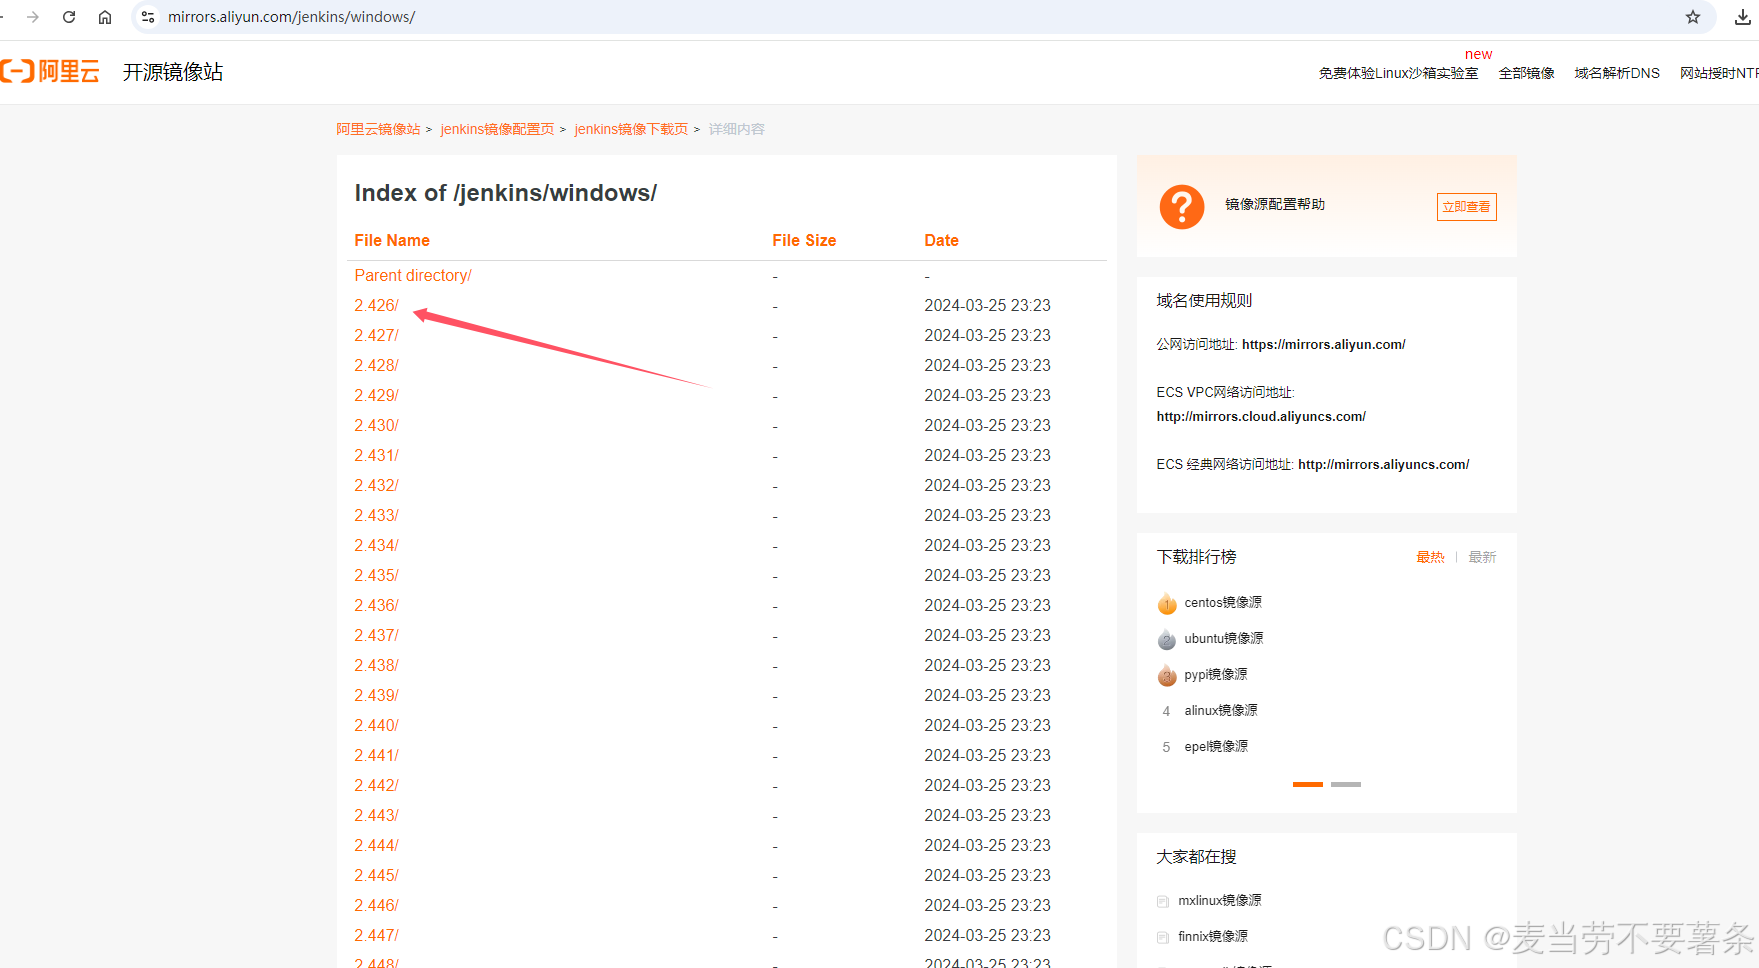Open the 2.428/ folder

(376, 365)
